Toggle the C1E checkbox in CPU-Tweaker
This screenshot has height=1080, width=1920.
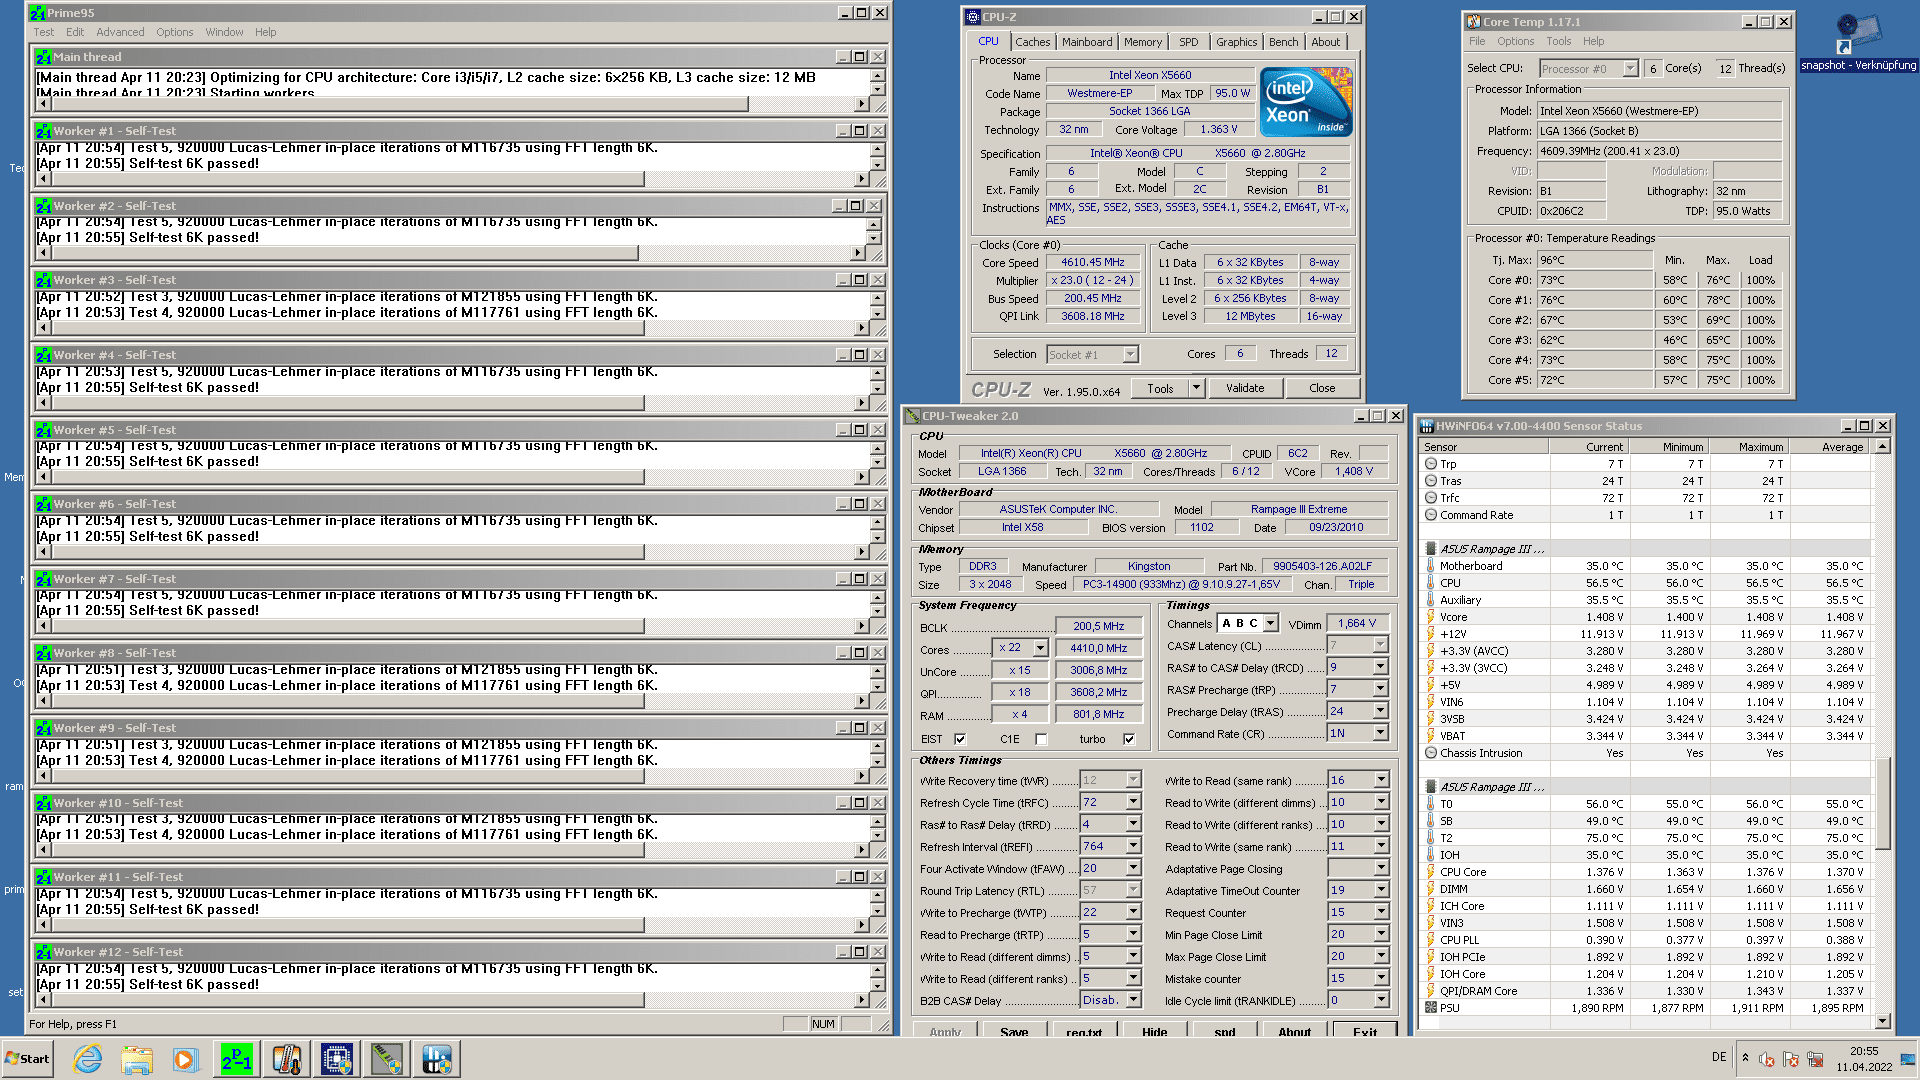click(1041, 739)
